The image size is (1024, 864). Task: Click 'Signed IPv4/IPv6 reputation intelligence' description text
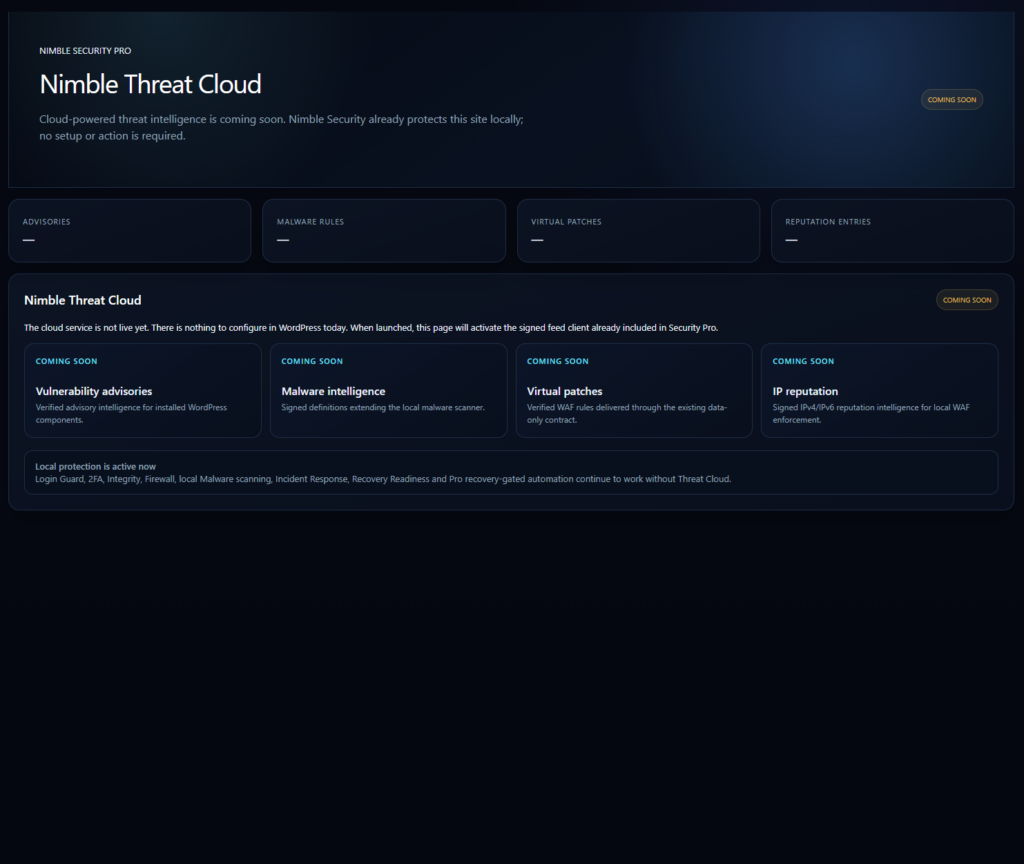point(871,413)
